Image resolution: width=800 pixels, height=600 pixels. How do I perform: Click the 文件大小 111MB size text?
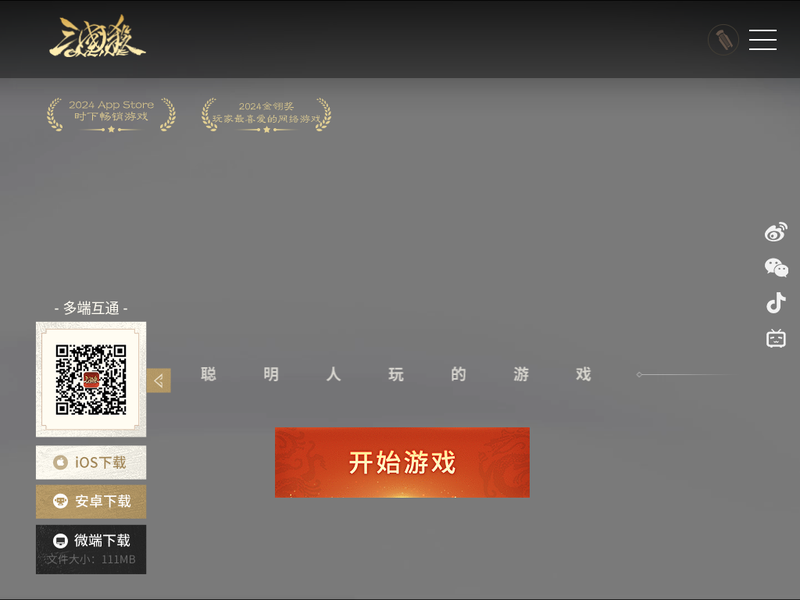click(x=91, y=560)
